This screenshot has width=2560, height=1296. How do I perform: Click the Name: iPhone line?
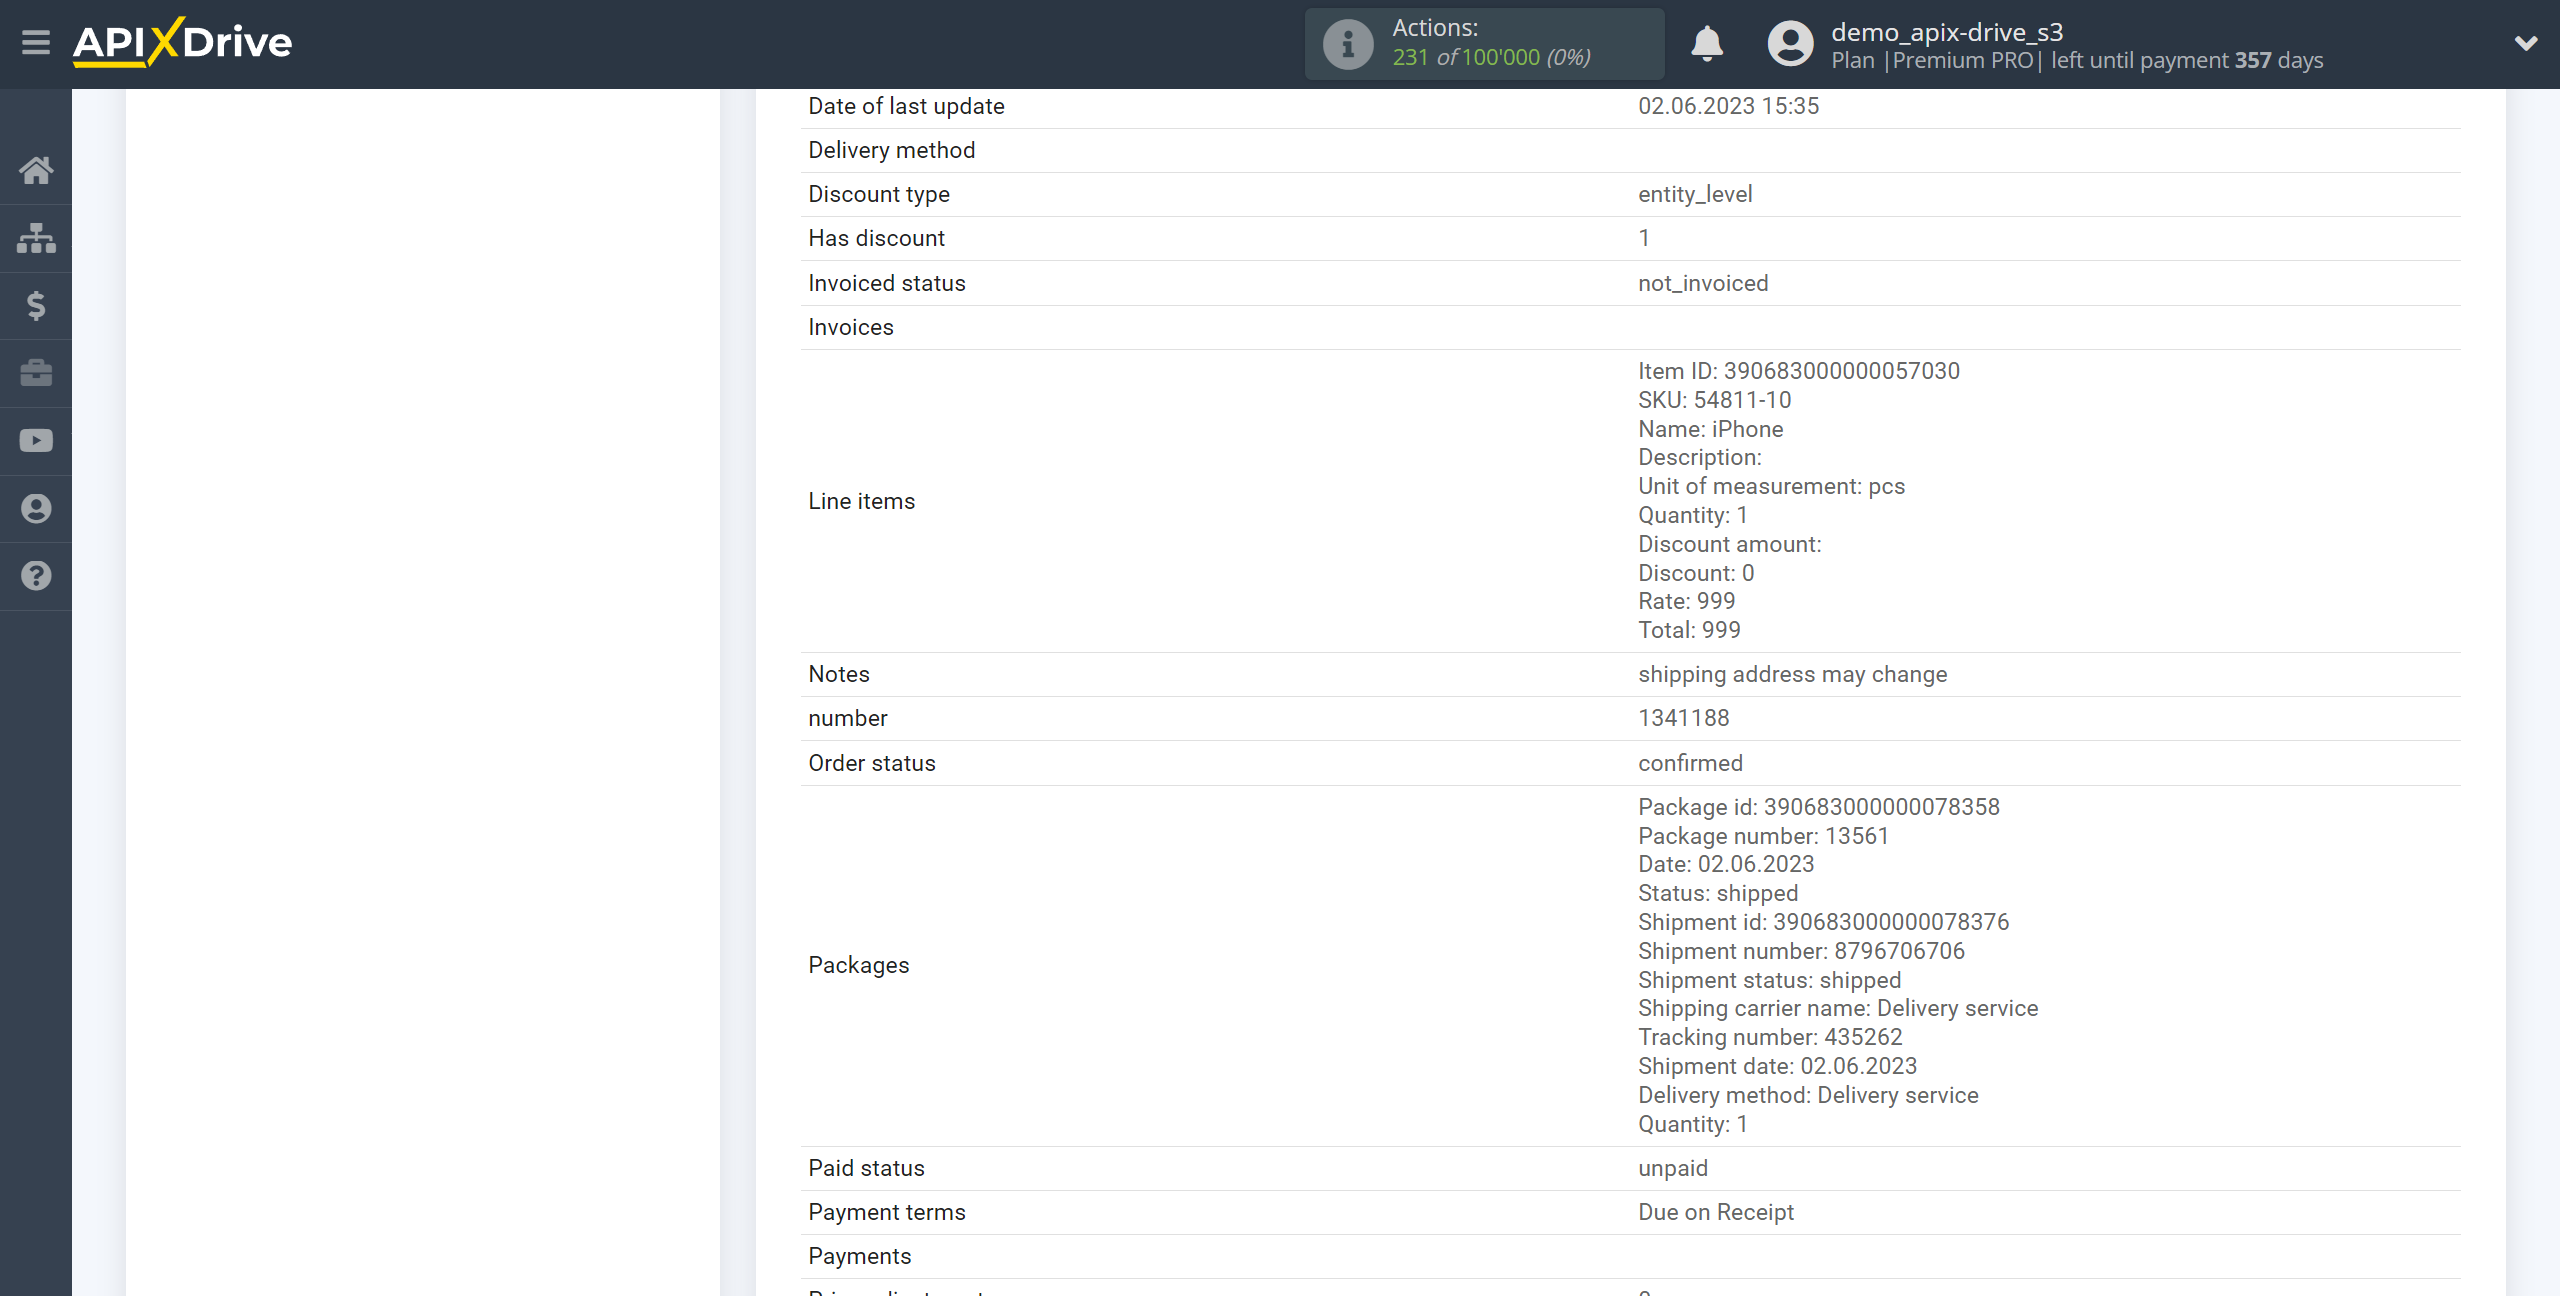coord(1710,430)
